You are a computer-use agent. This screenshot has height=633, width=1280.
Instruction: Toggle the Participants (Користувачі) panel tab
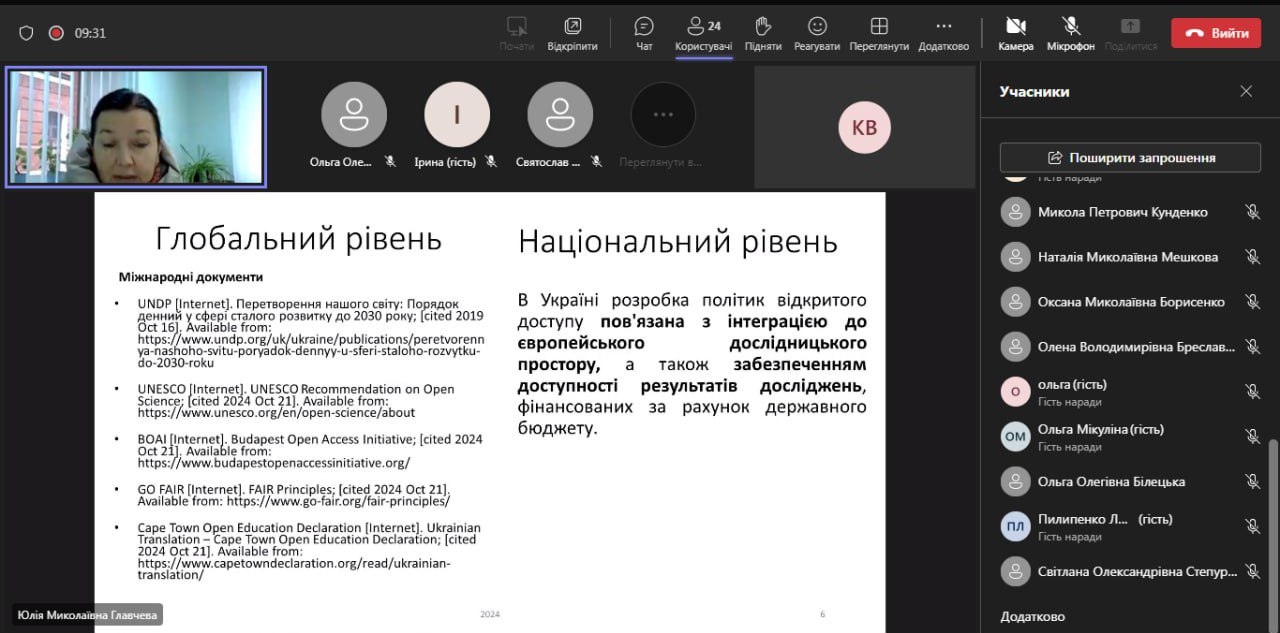[703, 27]
